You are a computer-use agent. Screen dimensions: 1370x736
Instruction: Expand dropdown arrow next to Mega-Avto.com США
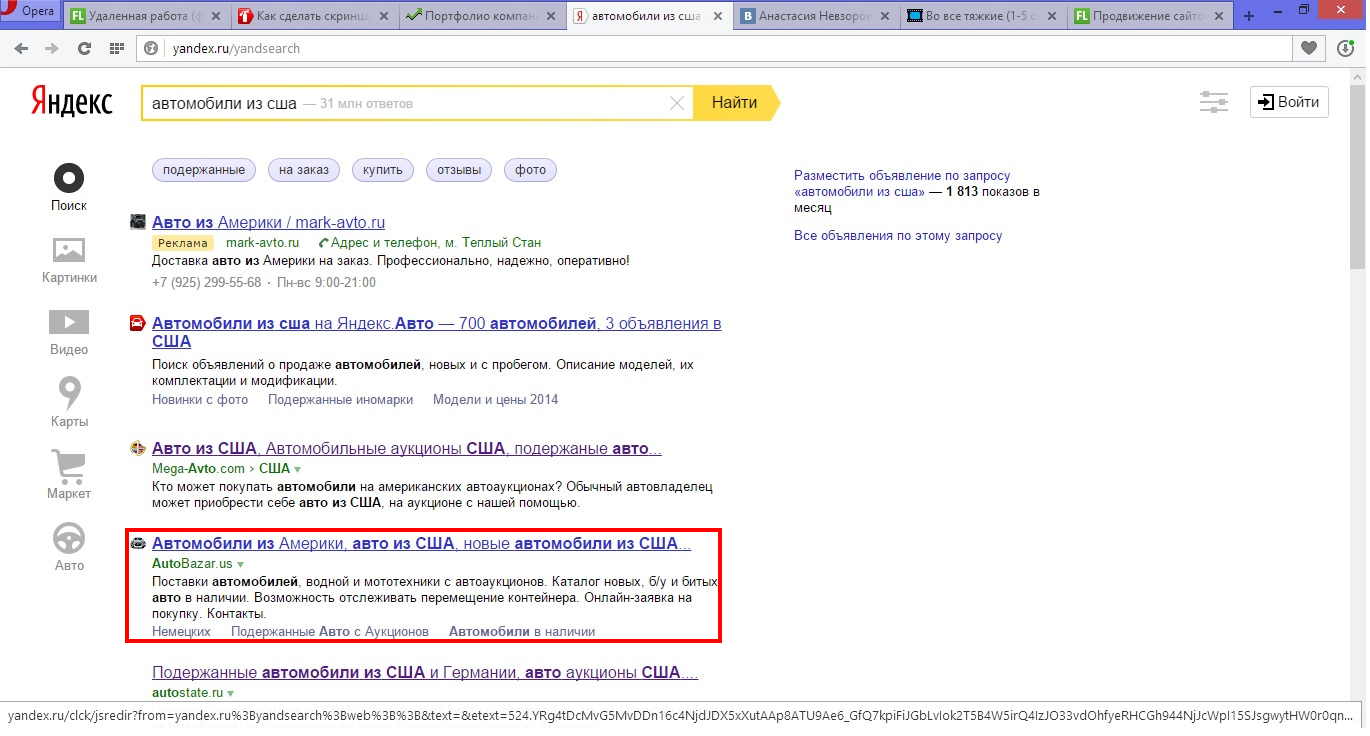(x=297, y=469)
